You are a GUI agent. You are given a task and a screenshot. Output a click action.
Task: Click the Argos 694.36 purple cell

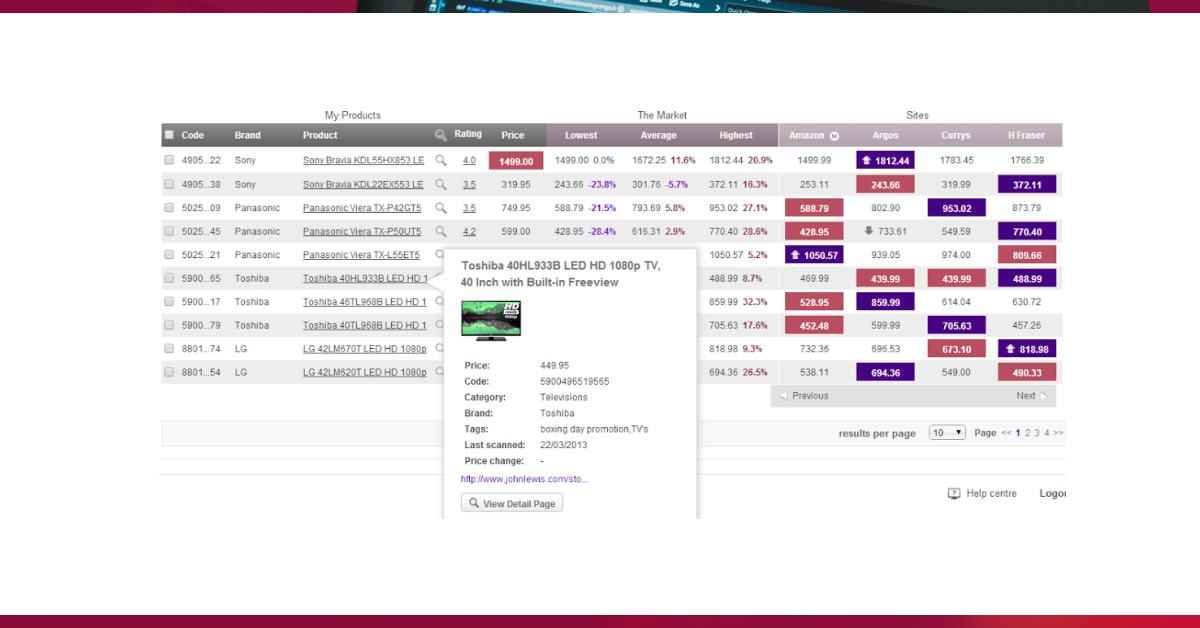885,372
